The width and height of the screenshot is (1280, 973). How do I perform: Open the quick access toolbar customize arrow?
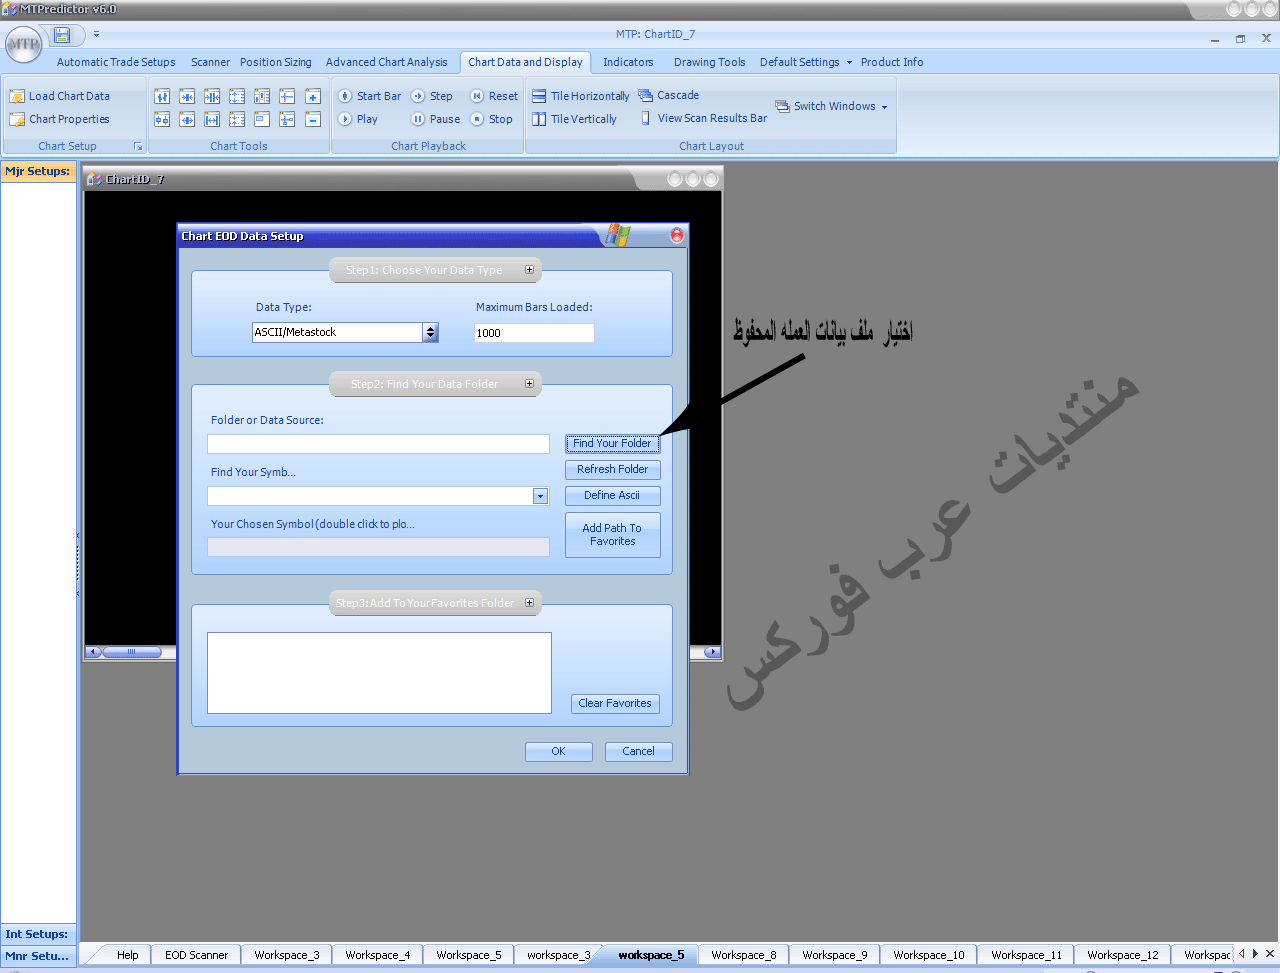click(97, 34)
